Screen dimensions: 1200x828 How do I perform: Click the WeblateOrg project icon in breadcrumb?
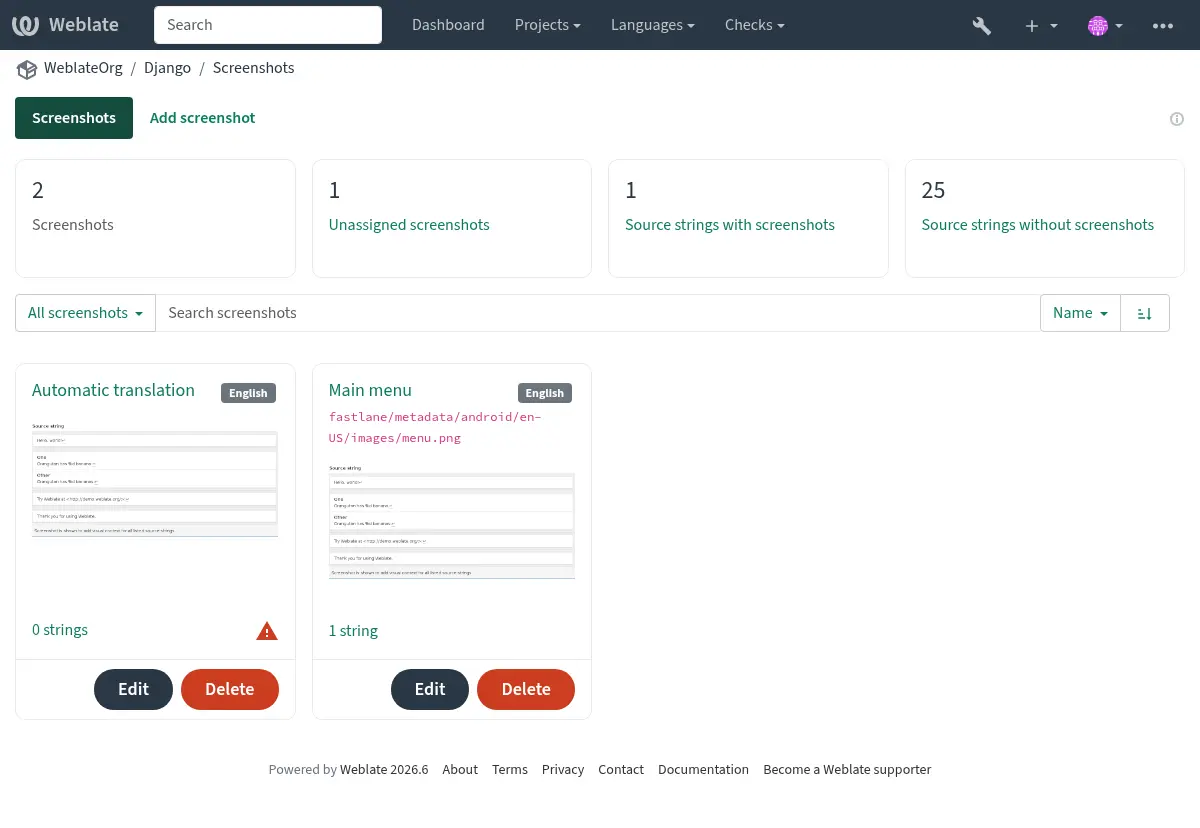tap(26, 69)
